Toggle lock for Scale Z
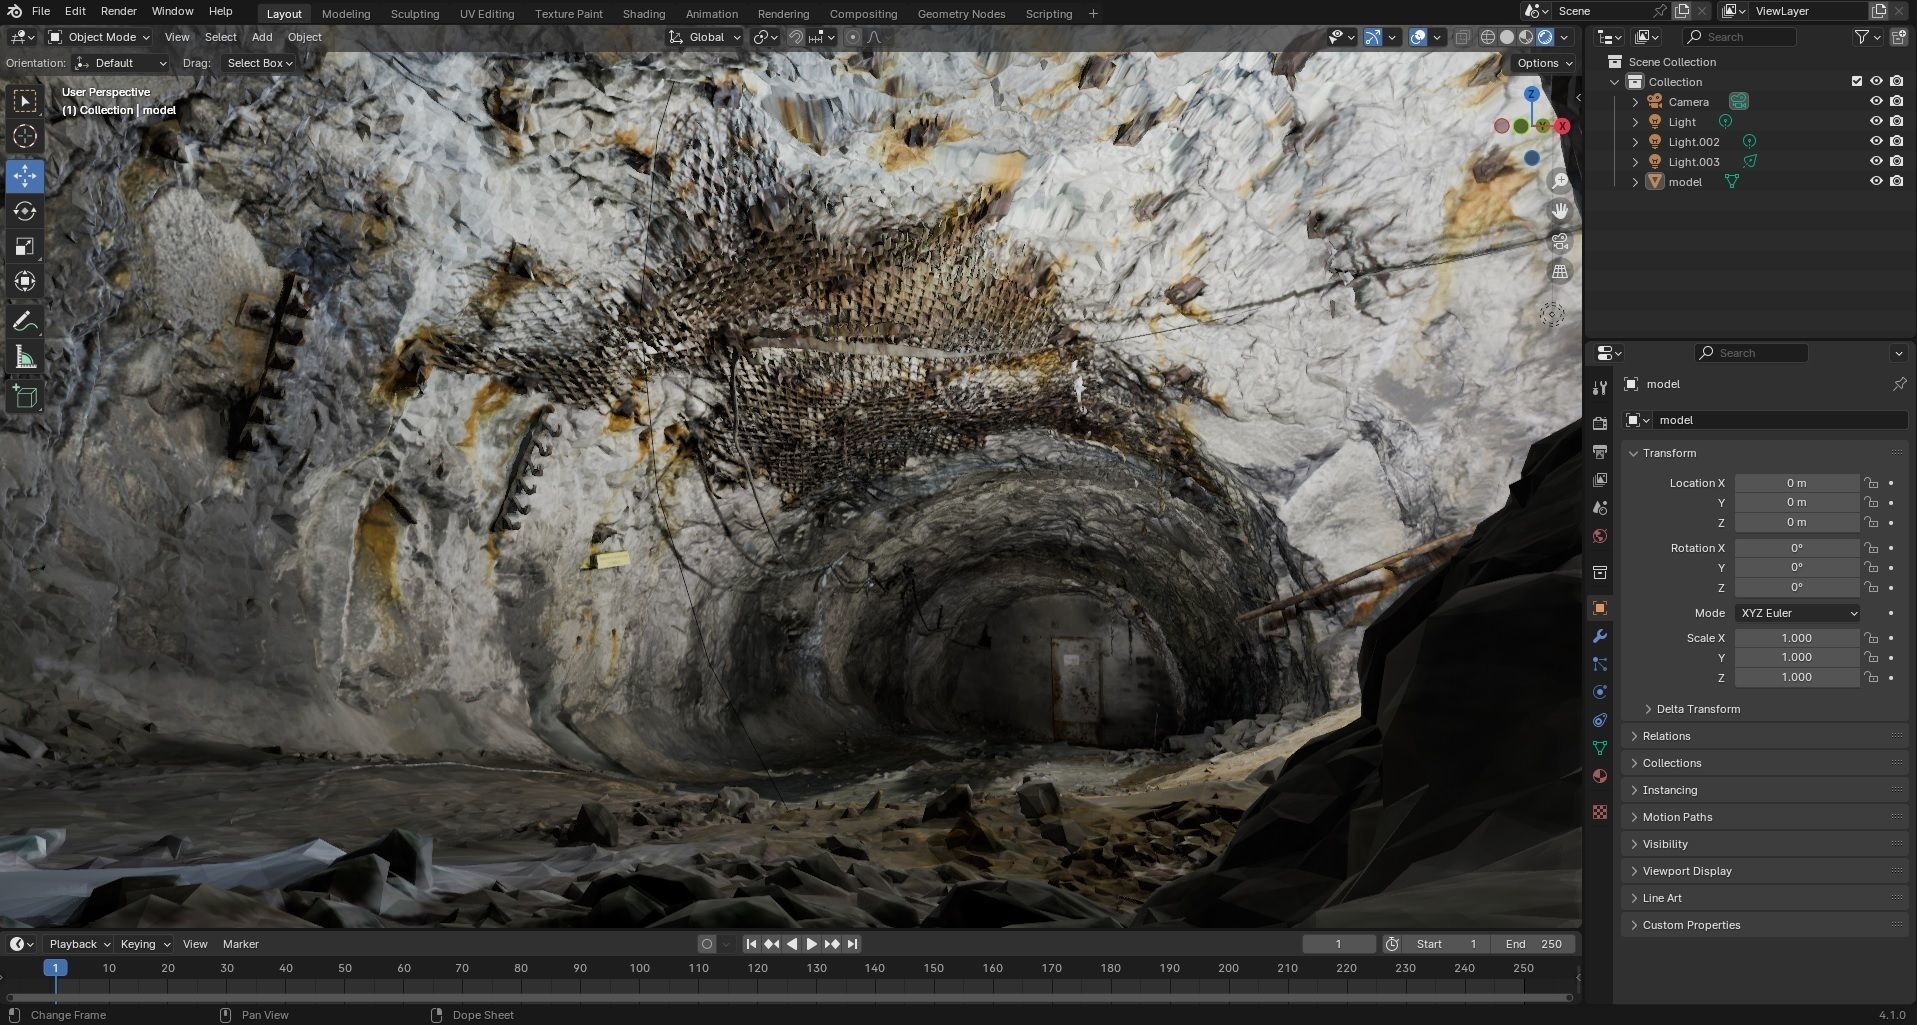The image size is (1917, 1025). (x=1871, y=677)
